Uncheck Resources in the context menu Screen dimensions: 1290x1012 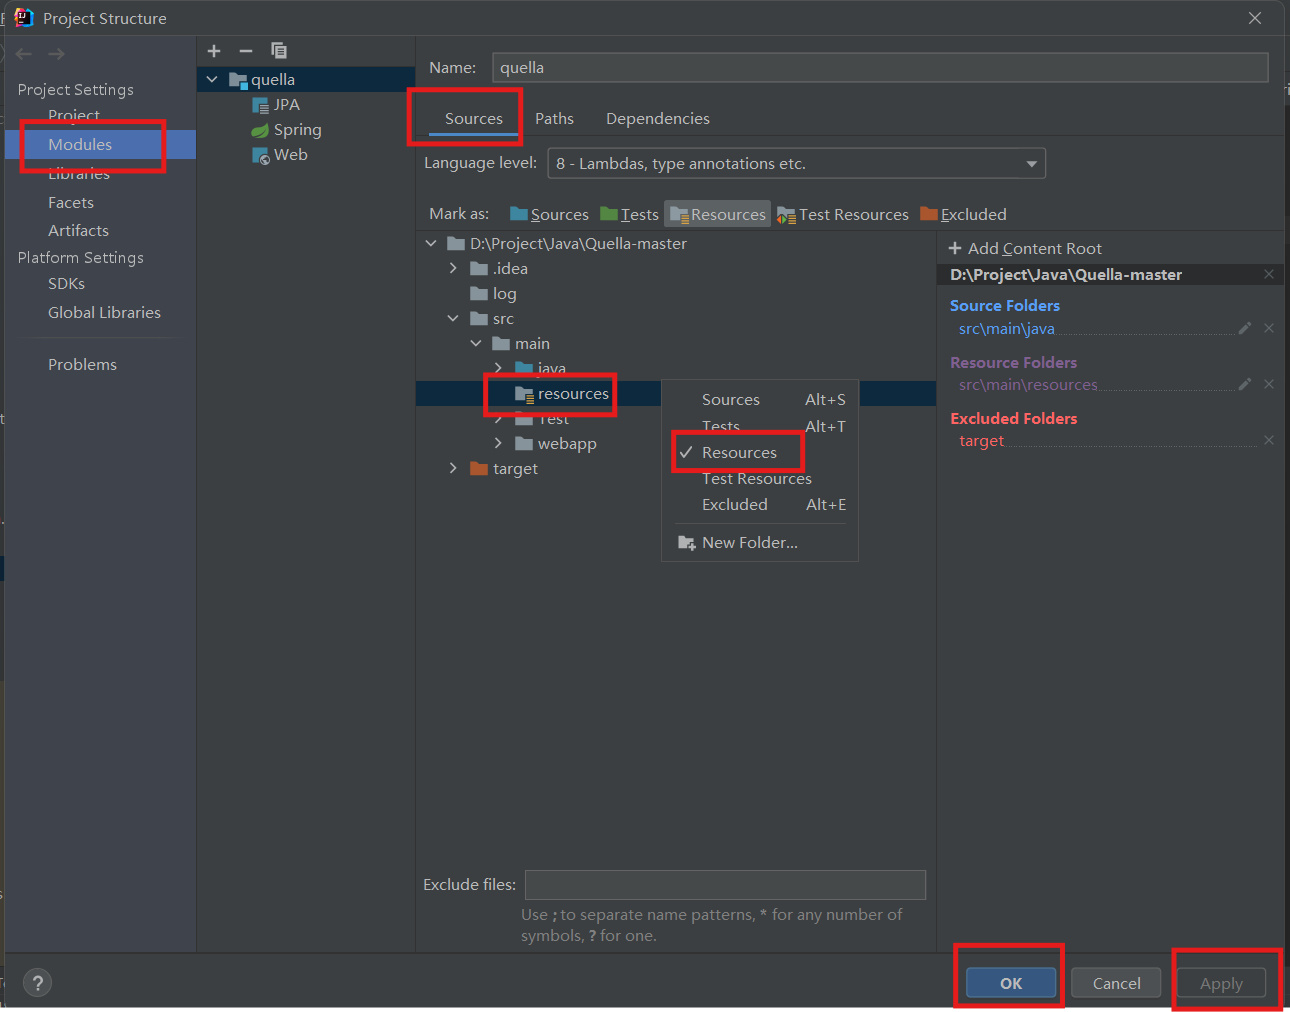pos(738,452)
